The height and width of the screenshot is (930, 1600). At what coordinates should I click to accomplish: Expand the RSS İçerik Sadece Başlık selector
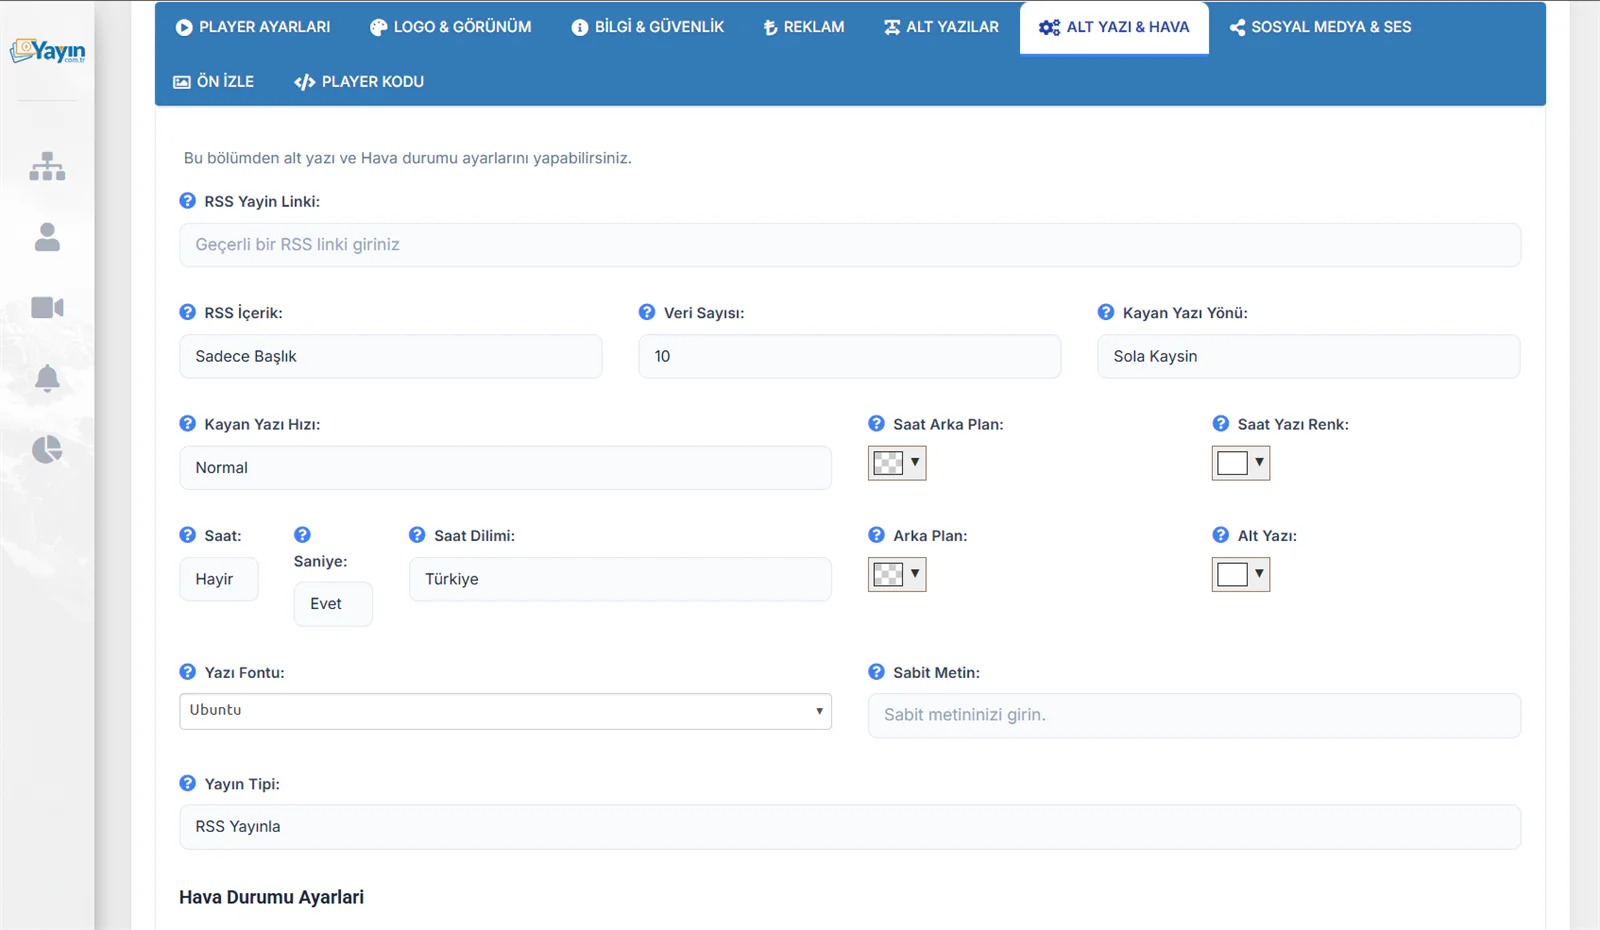(x=391, y=356)
